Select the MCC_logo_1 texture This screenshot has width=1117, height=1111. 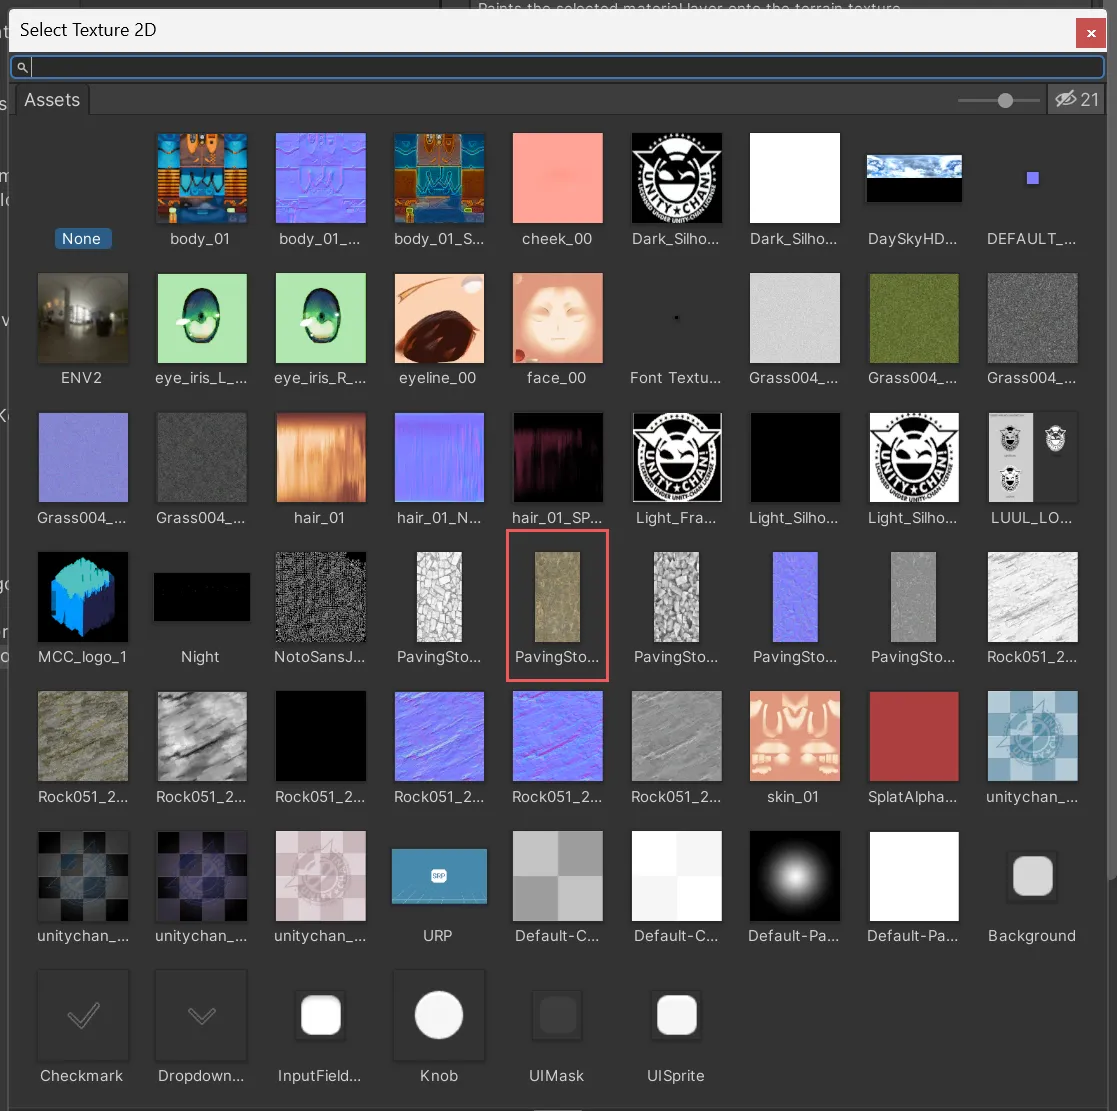click(83, 597)
